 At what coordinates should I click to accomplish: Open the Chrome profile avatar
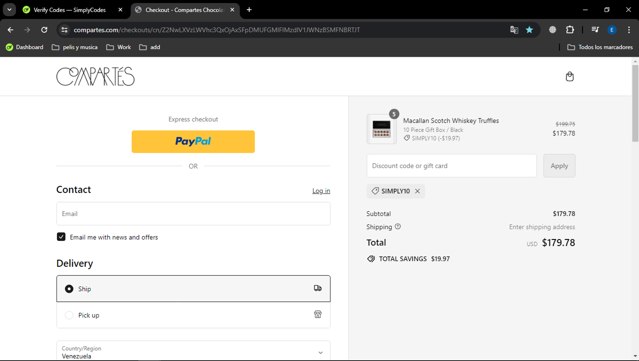tap(612, 30)
